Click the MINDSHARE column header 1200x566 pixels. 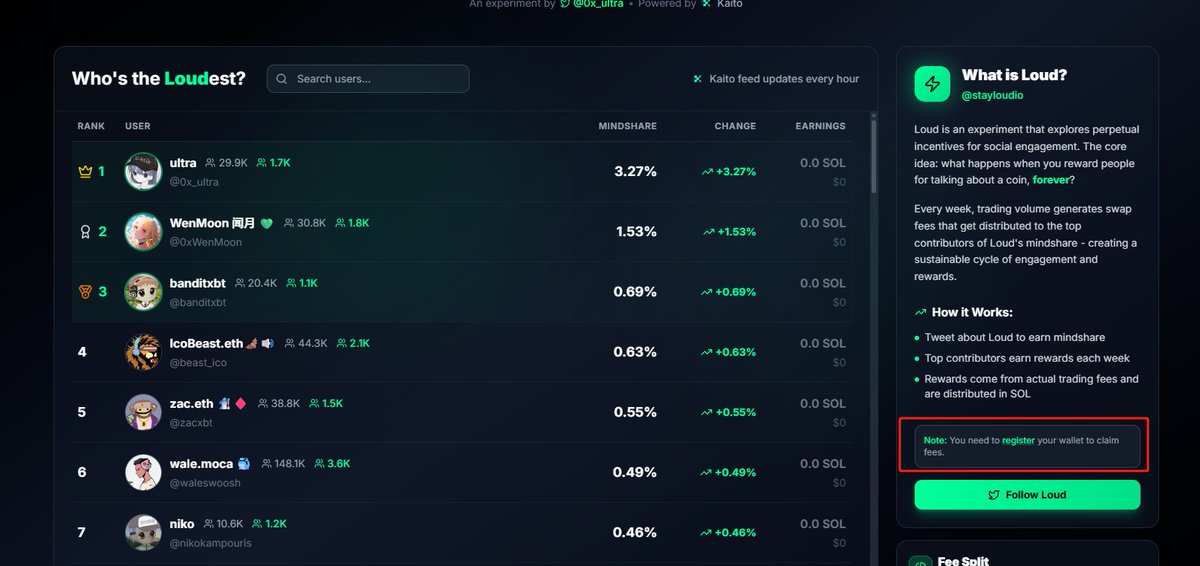(627, 126)
